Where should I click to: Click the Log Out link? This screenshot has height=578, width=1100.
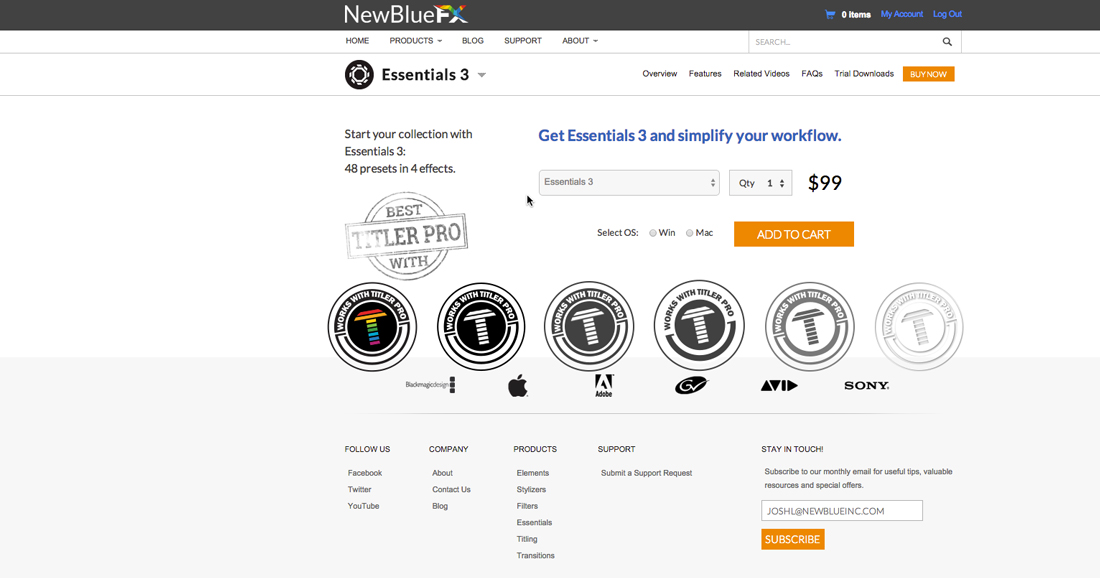click(x=947, y=14)
